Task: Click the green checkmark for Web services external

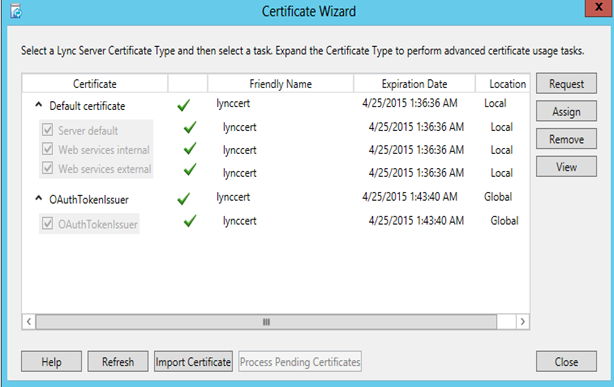Action: [190, 170]
